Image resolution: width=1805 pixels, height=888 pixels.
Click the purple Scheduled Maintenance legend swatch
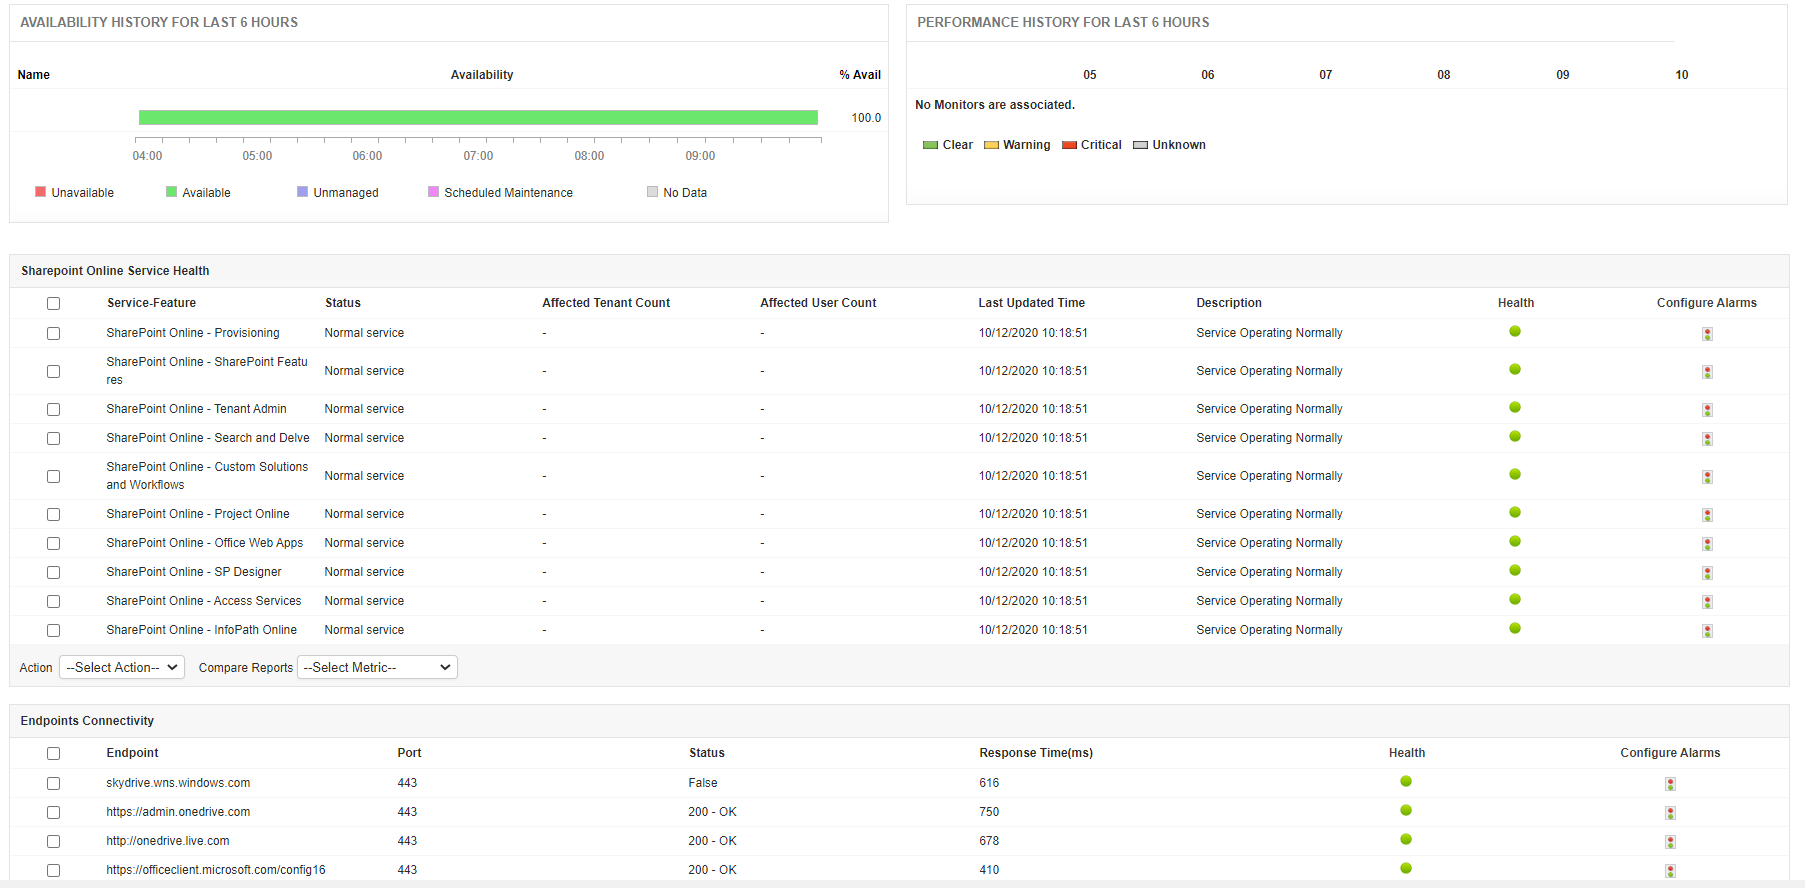[434, 192]
